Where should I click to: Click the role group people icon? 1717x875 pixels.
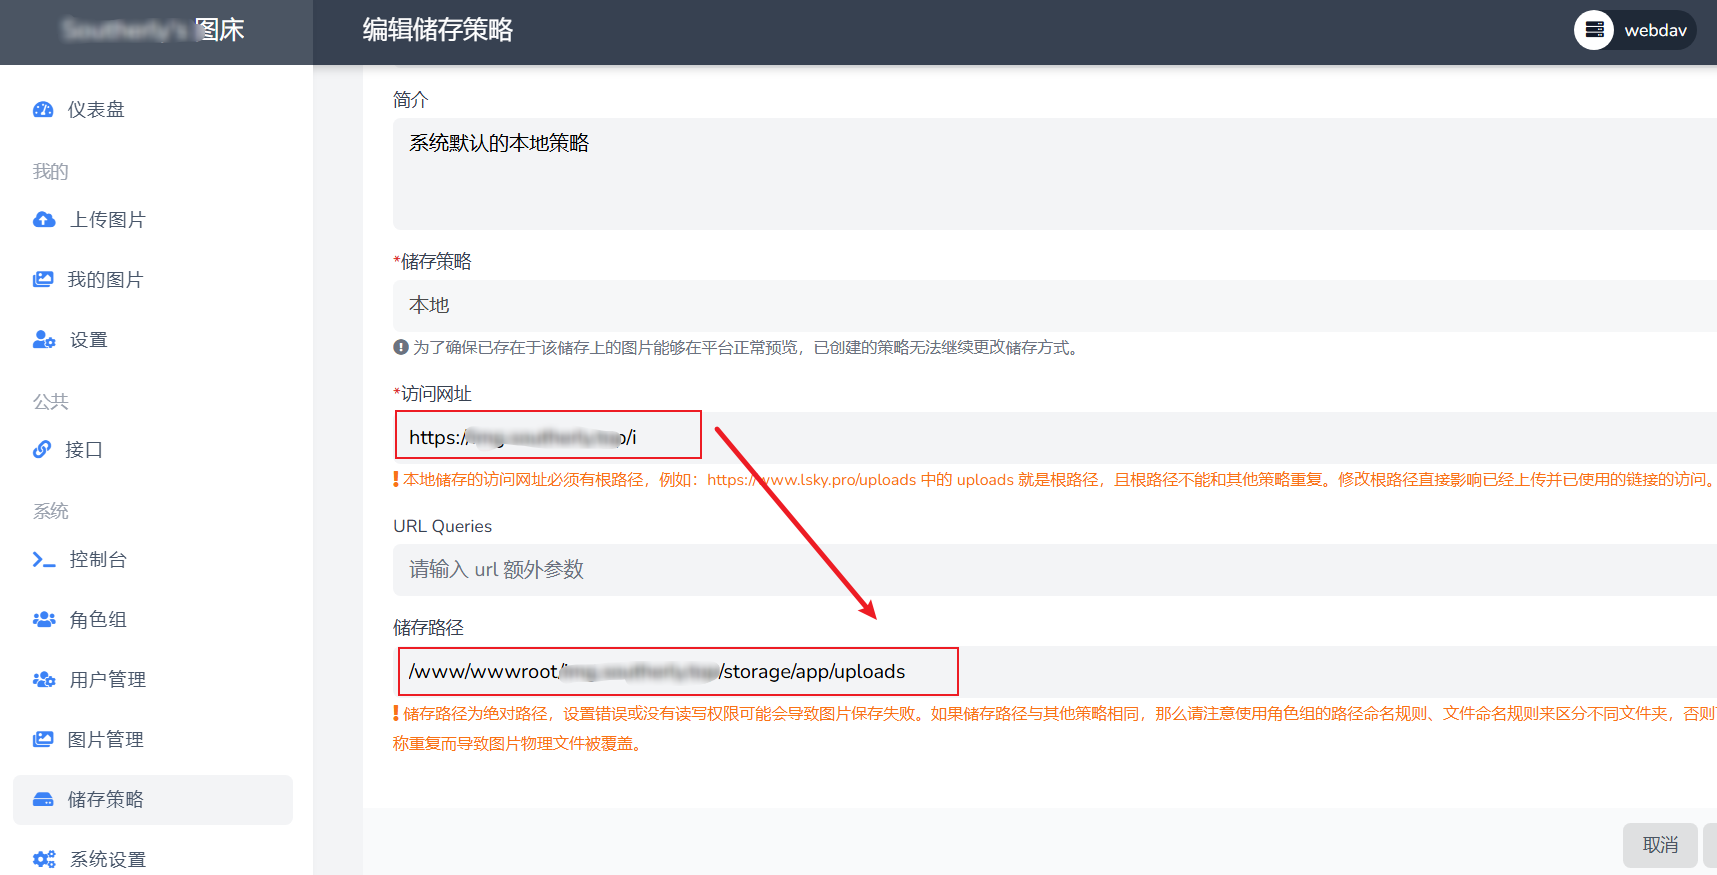pyautogui.click(x=44, y=620)
